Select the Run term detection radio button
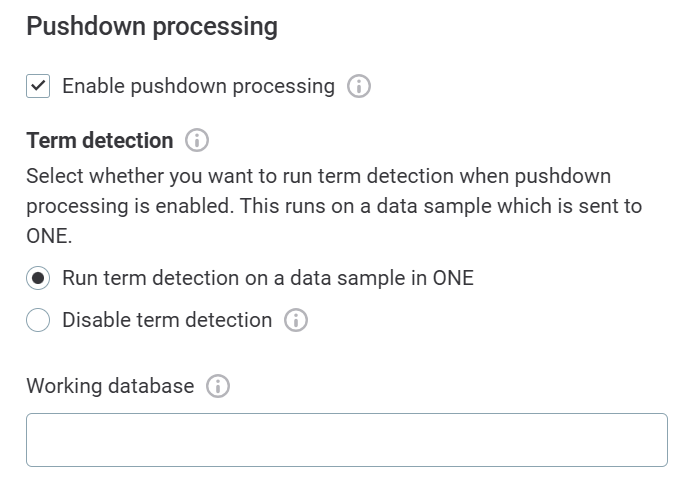699x496 pixels. [38, 279]
